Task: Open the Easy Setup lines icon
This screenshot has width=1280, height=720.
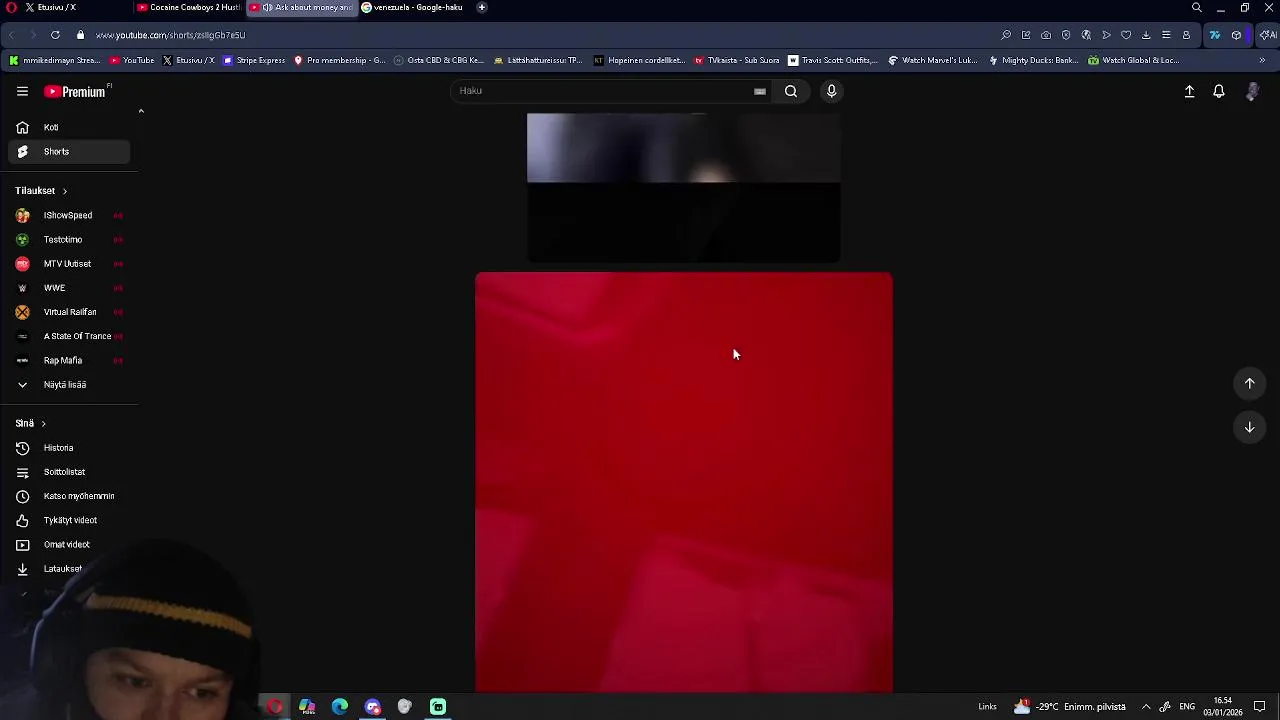Action: click(1166, 35)
